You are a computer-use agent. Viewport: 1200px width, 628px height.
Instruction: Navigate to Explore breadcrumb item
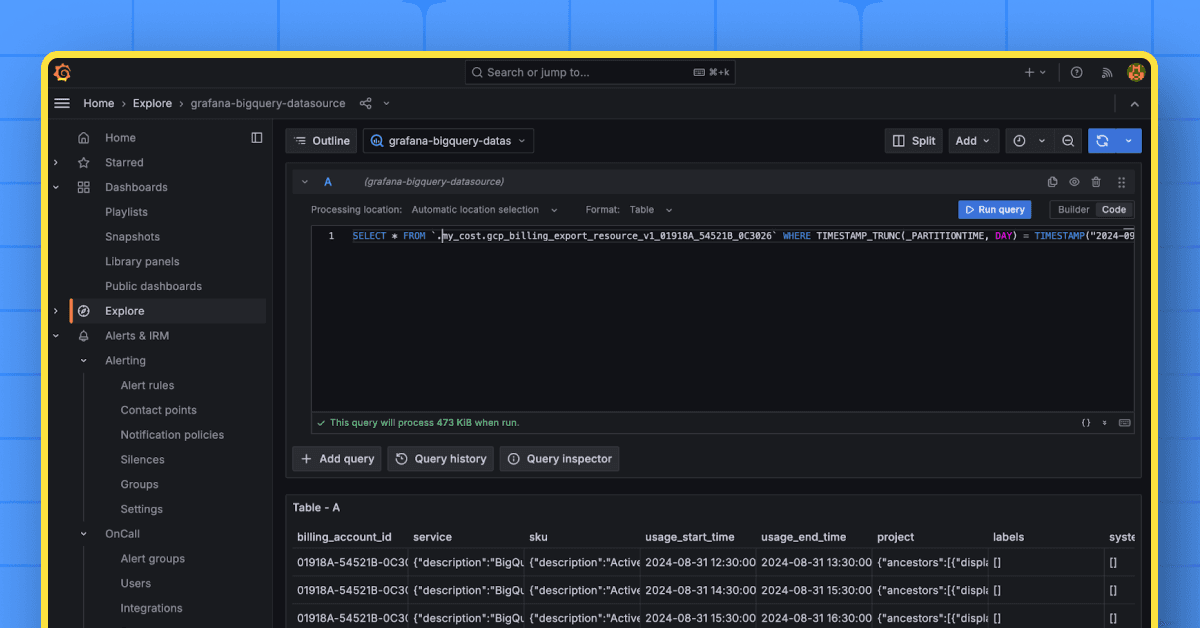pos(152,103)
